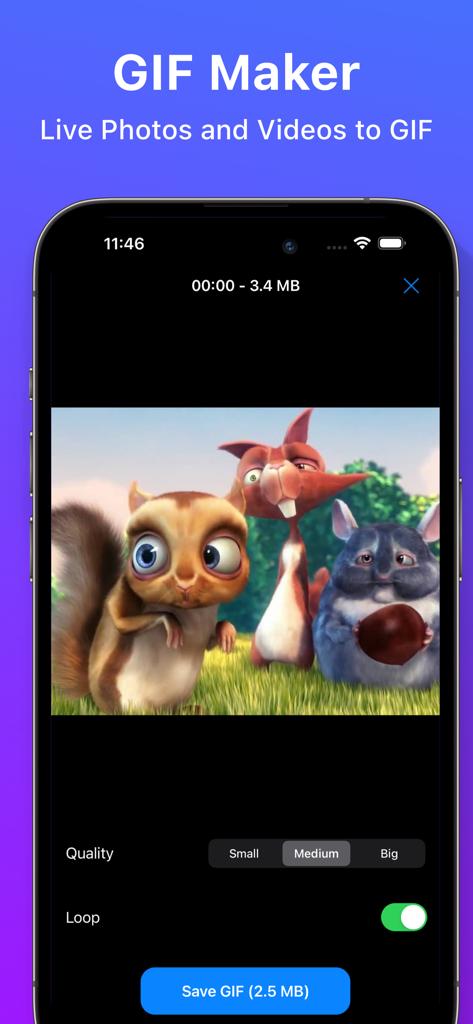Select Big quality option
473x1024 pixels.
(x=389, y=854)
